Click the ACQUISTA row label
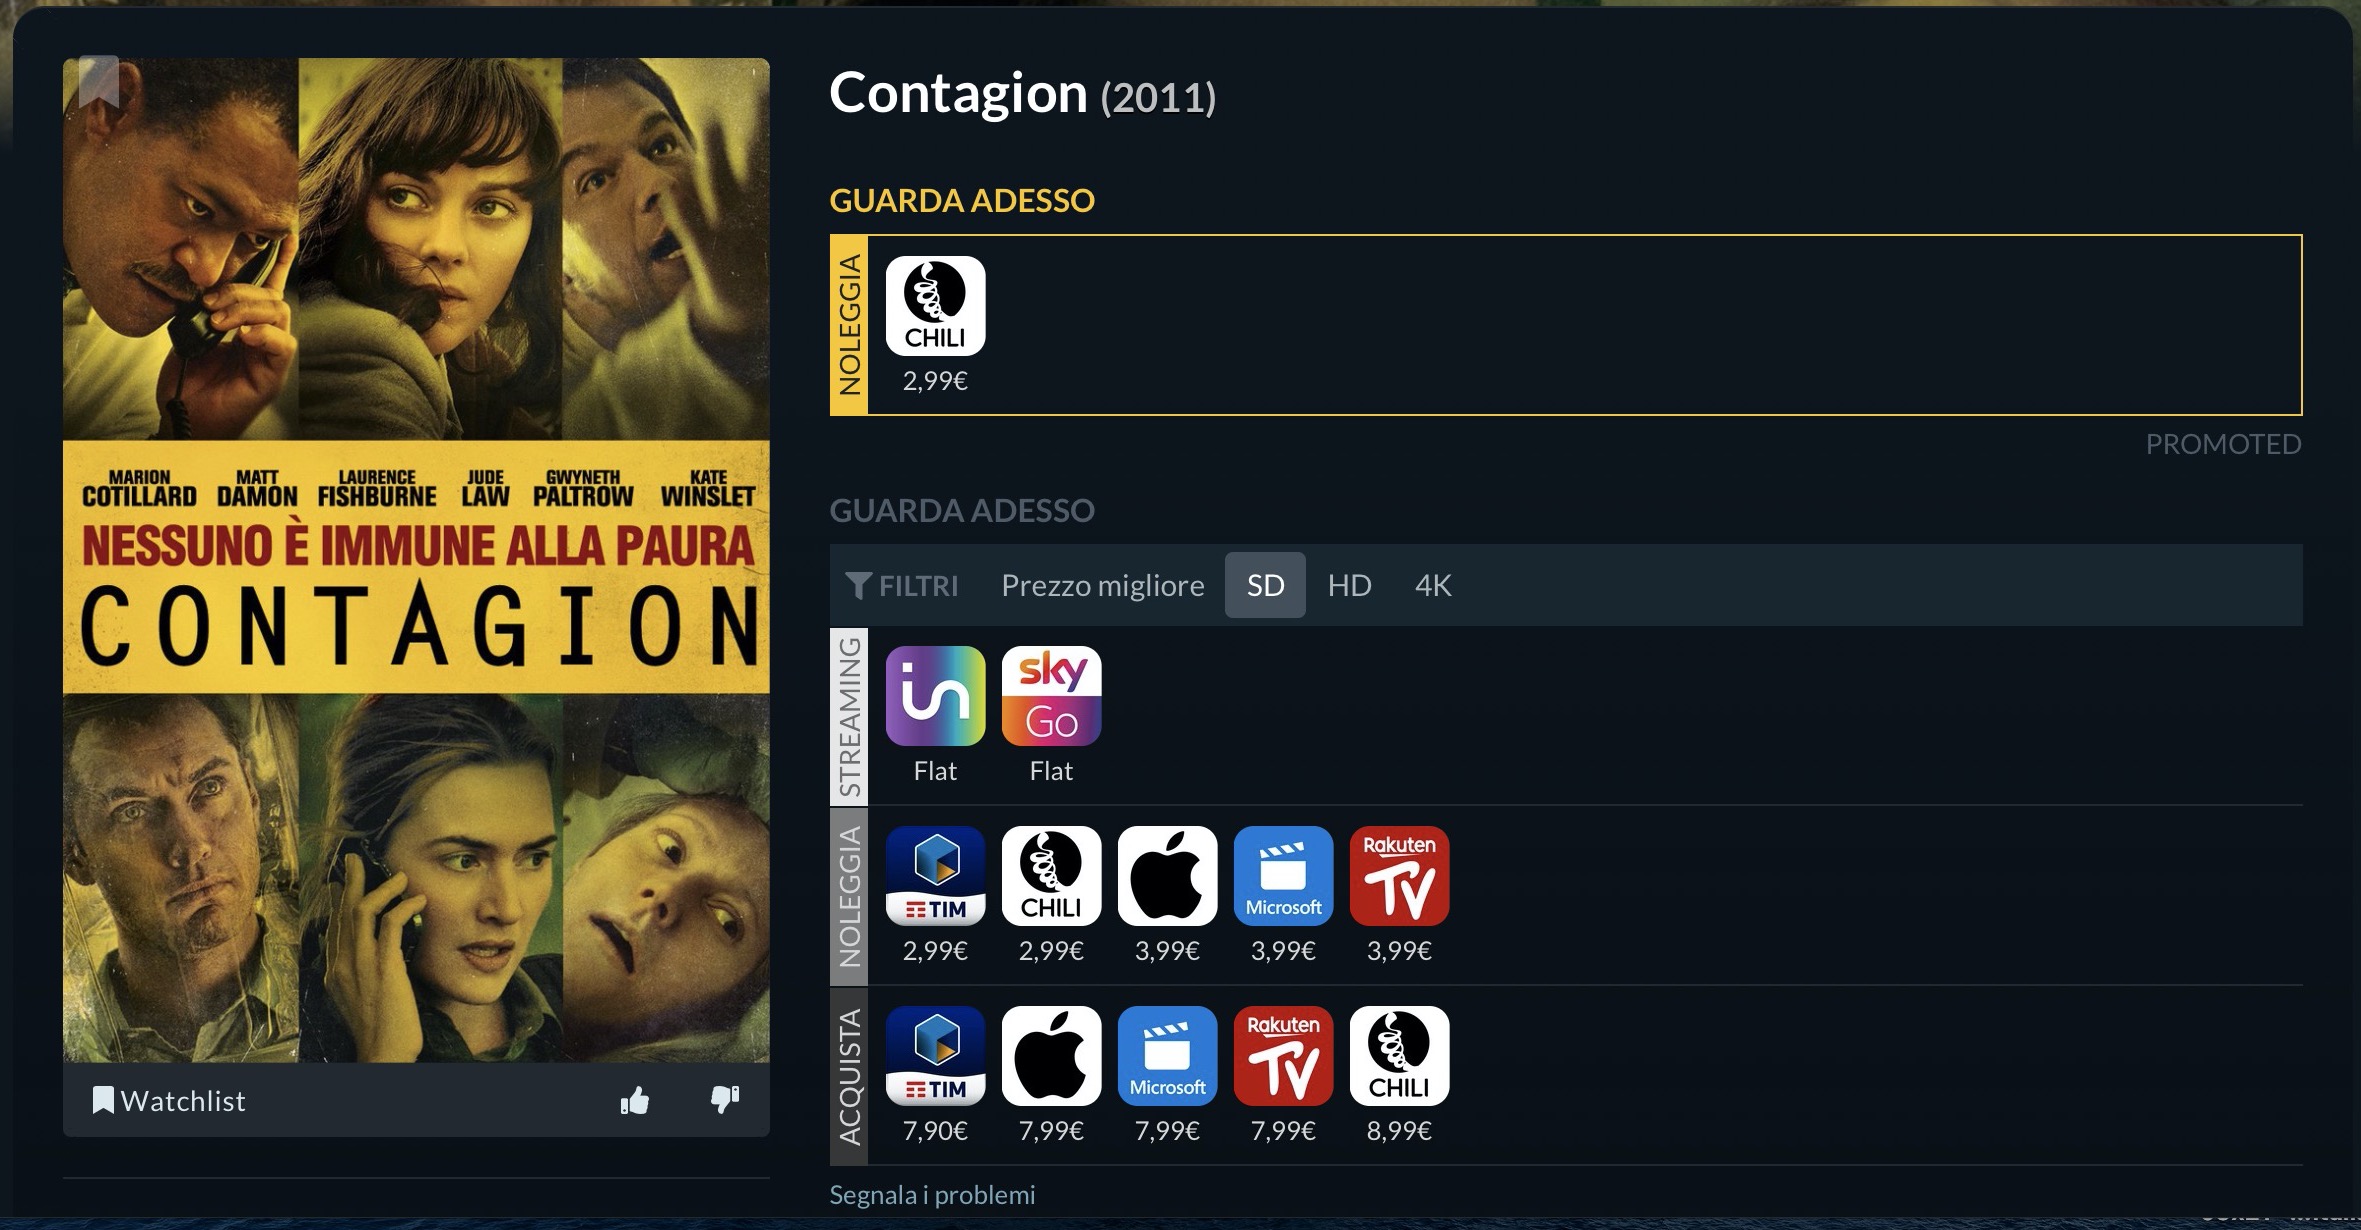 (x=849, y=1077)
